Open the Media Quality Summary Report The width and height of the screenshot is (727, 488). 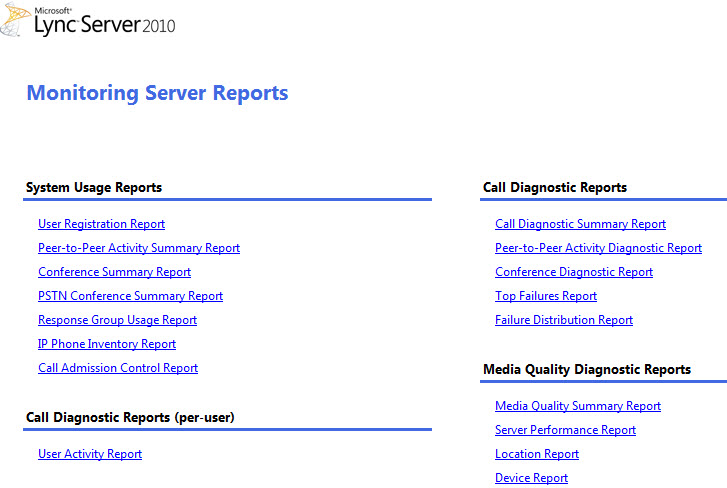(578, 406)
